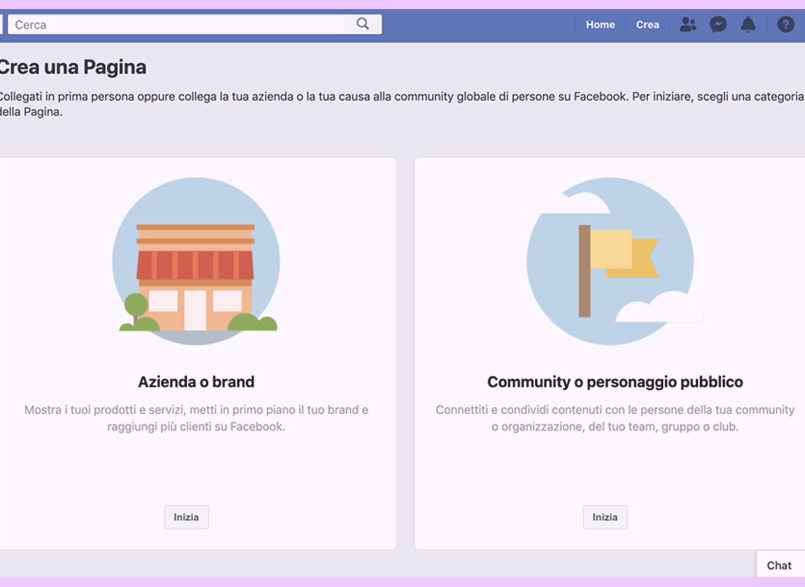Open the Chat tab

click(780, 565)
